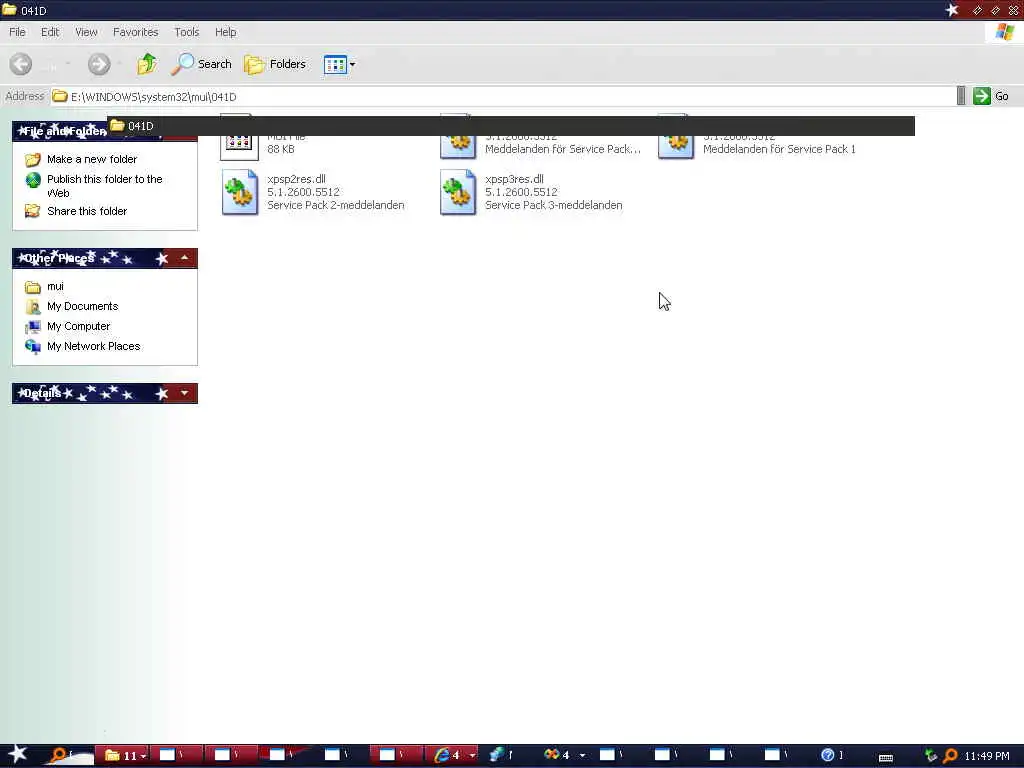
Task: Click the Make a new folder icon
Action: click(33, 159)
